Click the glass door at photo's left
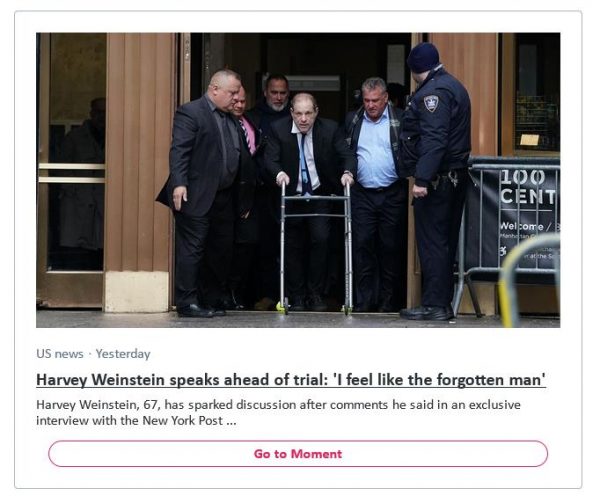 coord(71,170)
